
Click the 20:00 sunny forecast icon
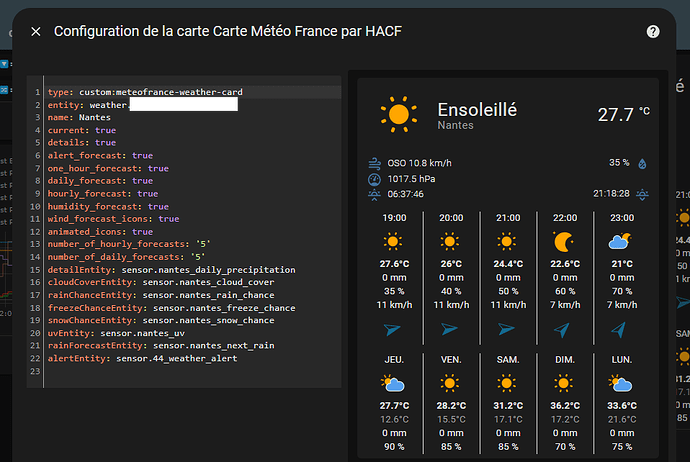pyautogui.click(x=450, y=242)
